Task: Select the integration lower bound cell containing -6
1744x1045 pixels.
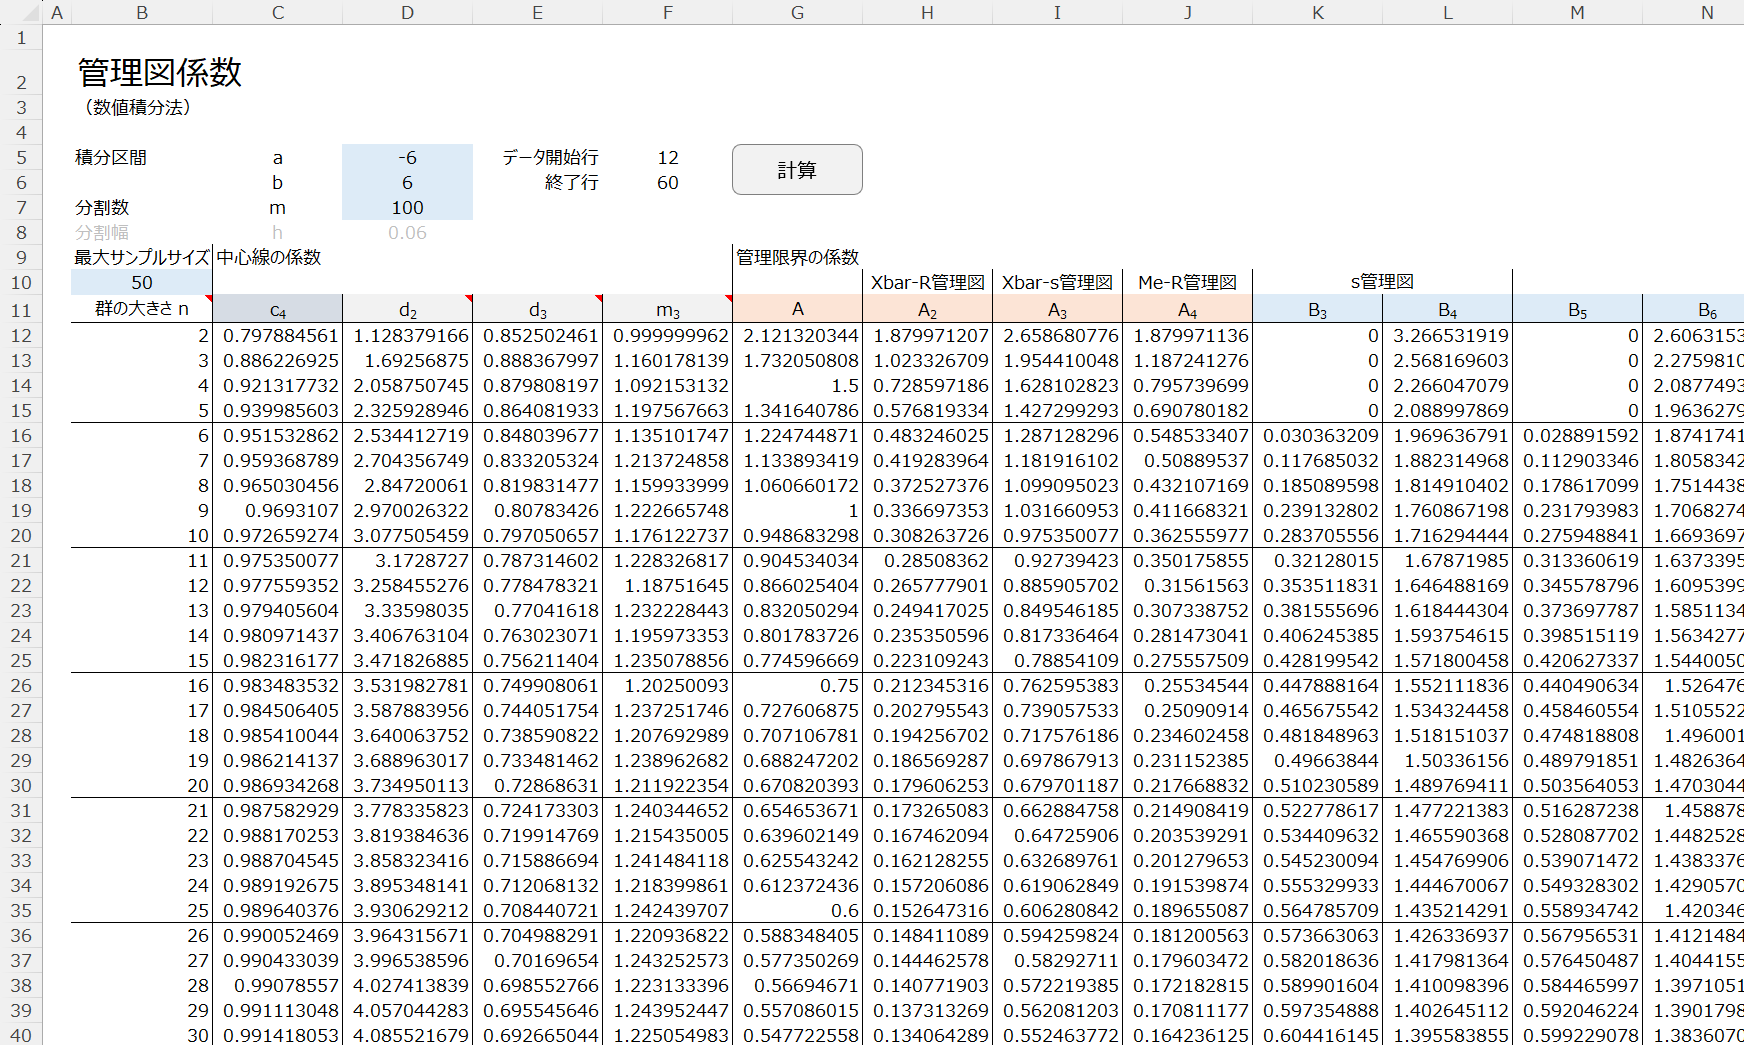Action: click(x=407, y=158)
